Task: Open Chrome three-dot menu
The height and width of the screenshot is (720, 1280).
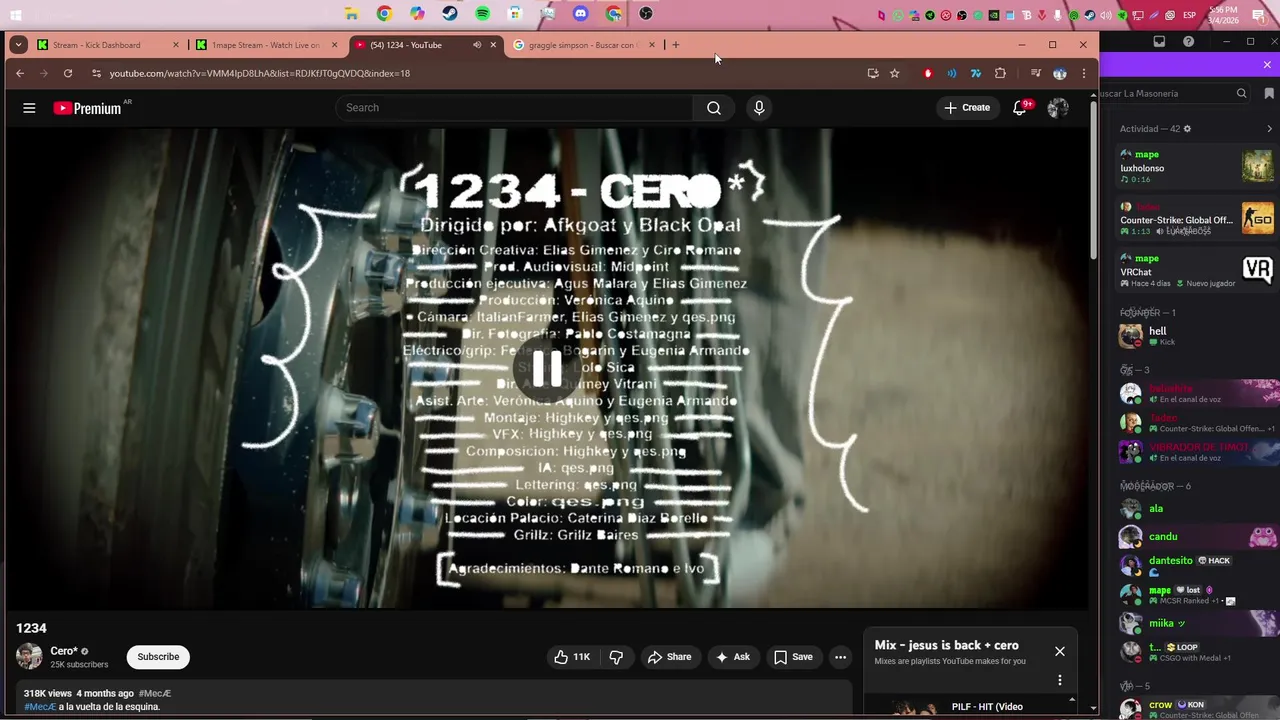Action: point(1084,73)
